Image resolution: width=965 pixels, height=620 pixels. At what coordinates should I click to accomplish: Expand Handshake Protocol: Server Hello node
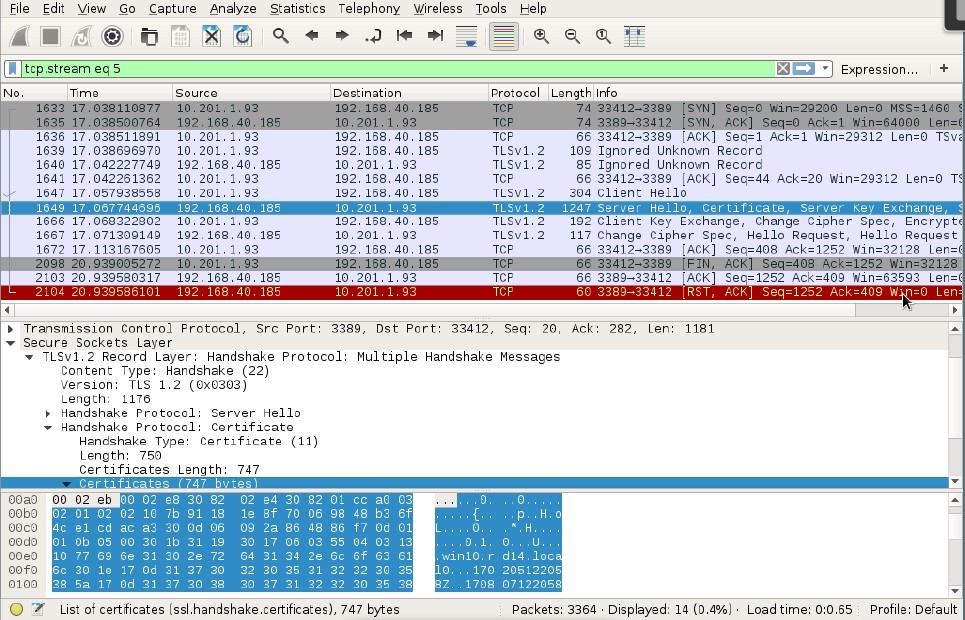pos(48,414)
